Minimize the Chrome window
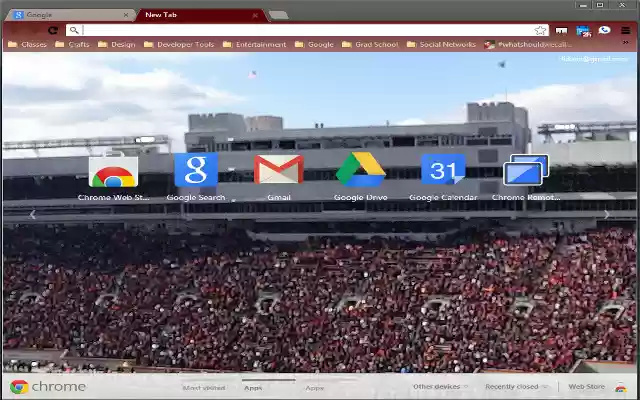 click(x=583, y=5)
